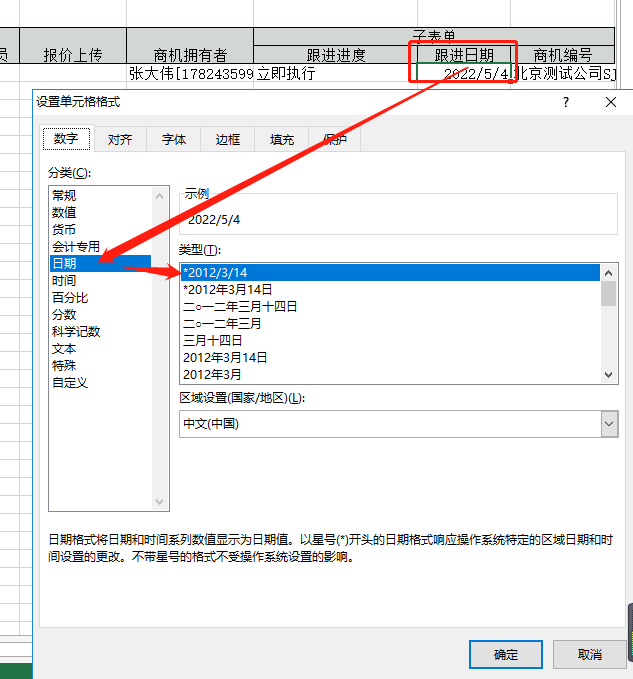Click category list scroll up arrow

159,196
